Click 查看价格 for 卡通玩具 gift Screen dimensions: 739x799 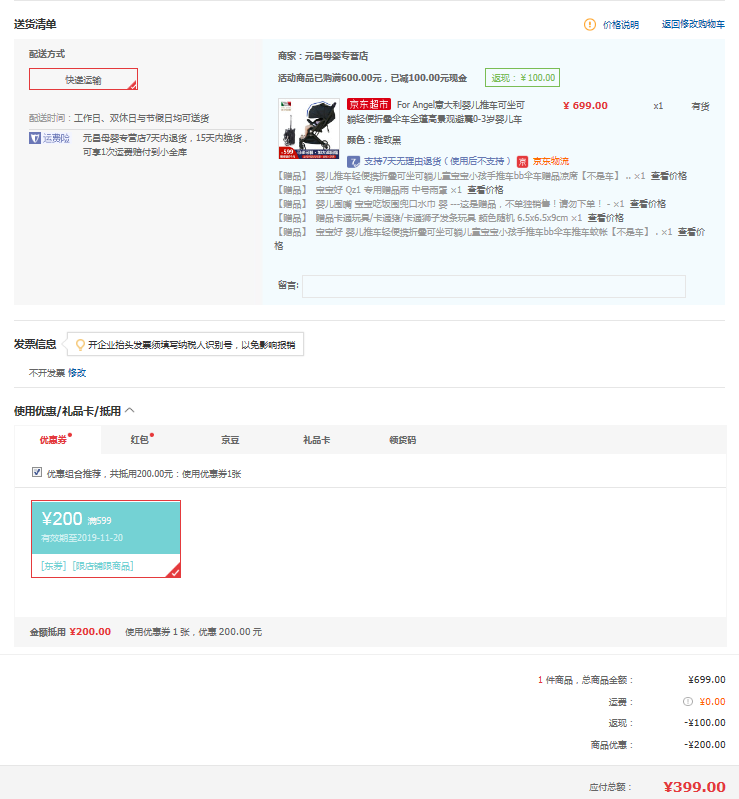click(605, 218)
